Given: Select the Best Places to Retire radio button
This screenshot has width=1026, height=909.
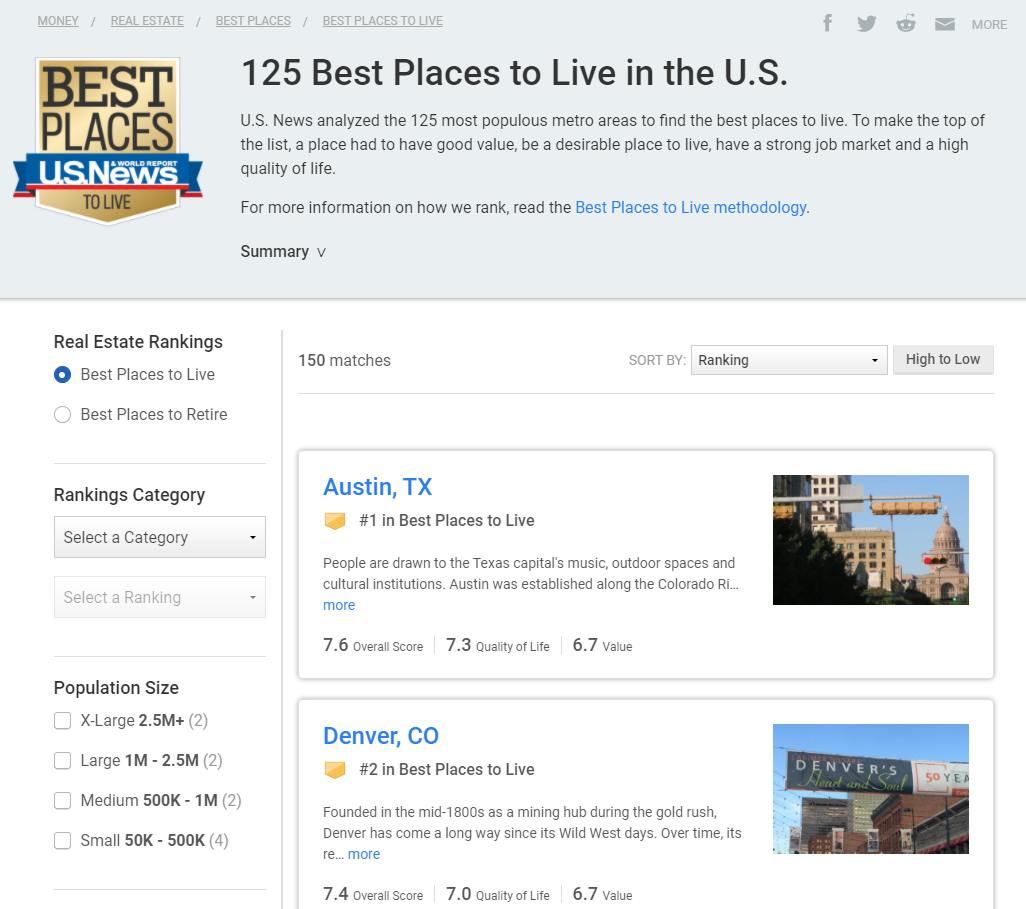Looking at the screenshot, I should pos(62,414).
